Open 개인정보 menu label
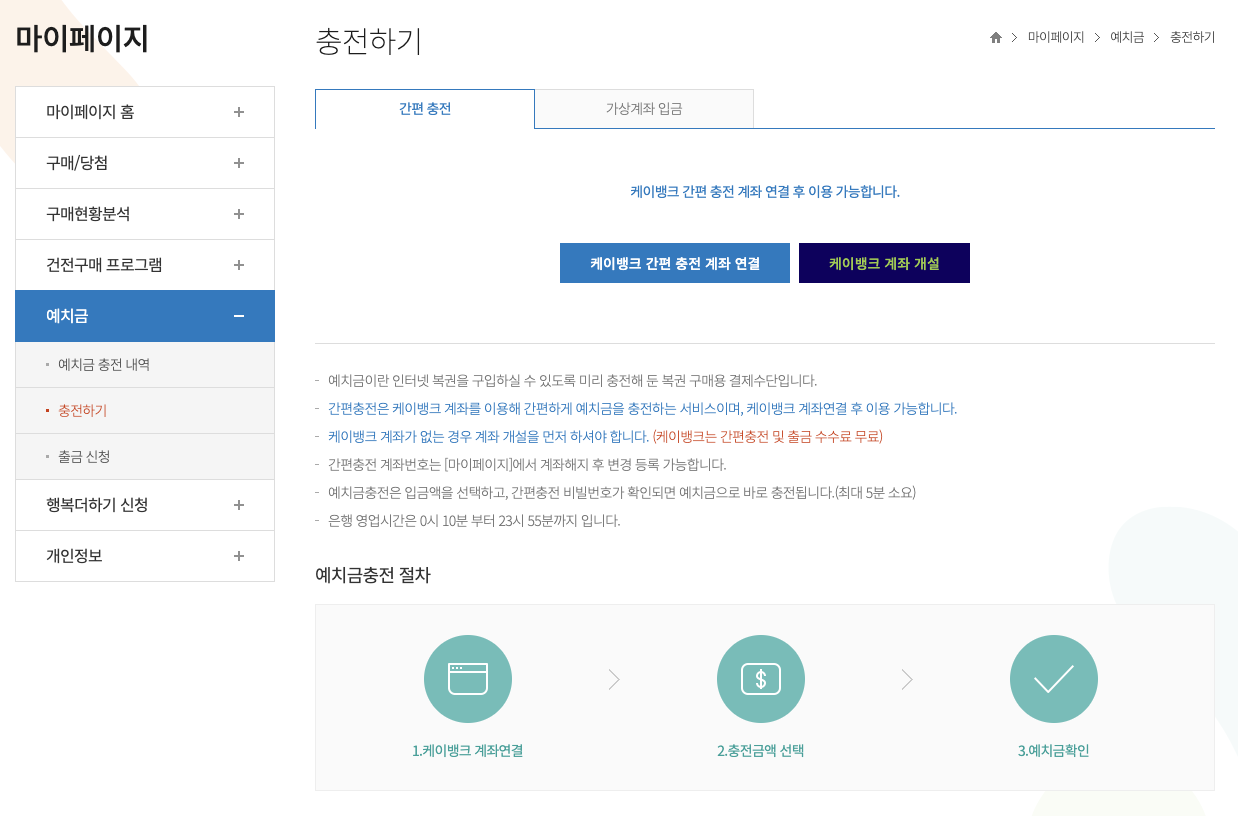 [x=74, y=556]
